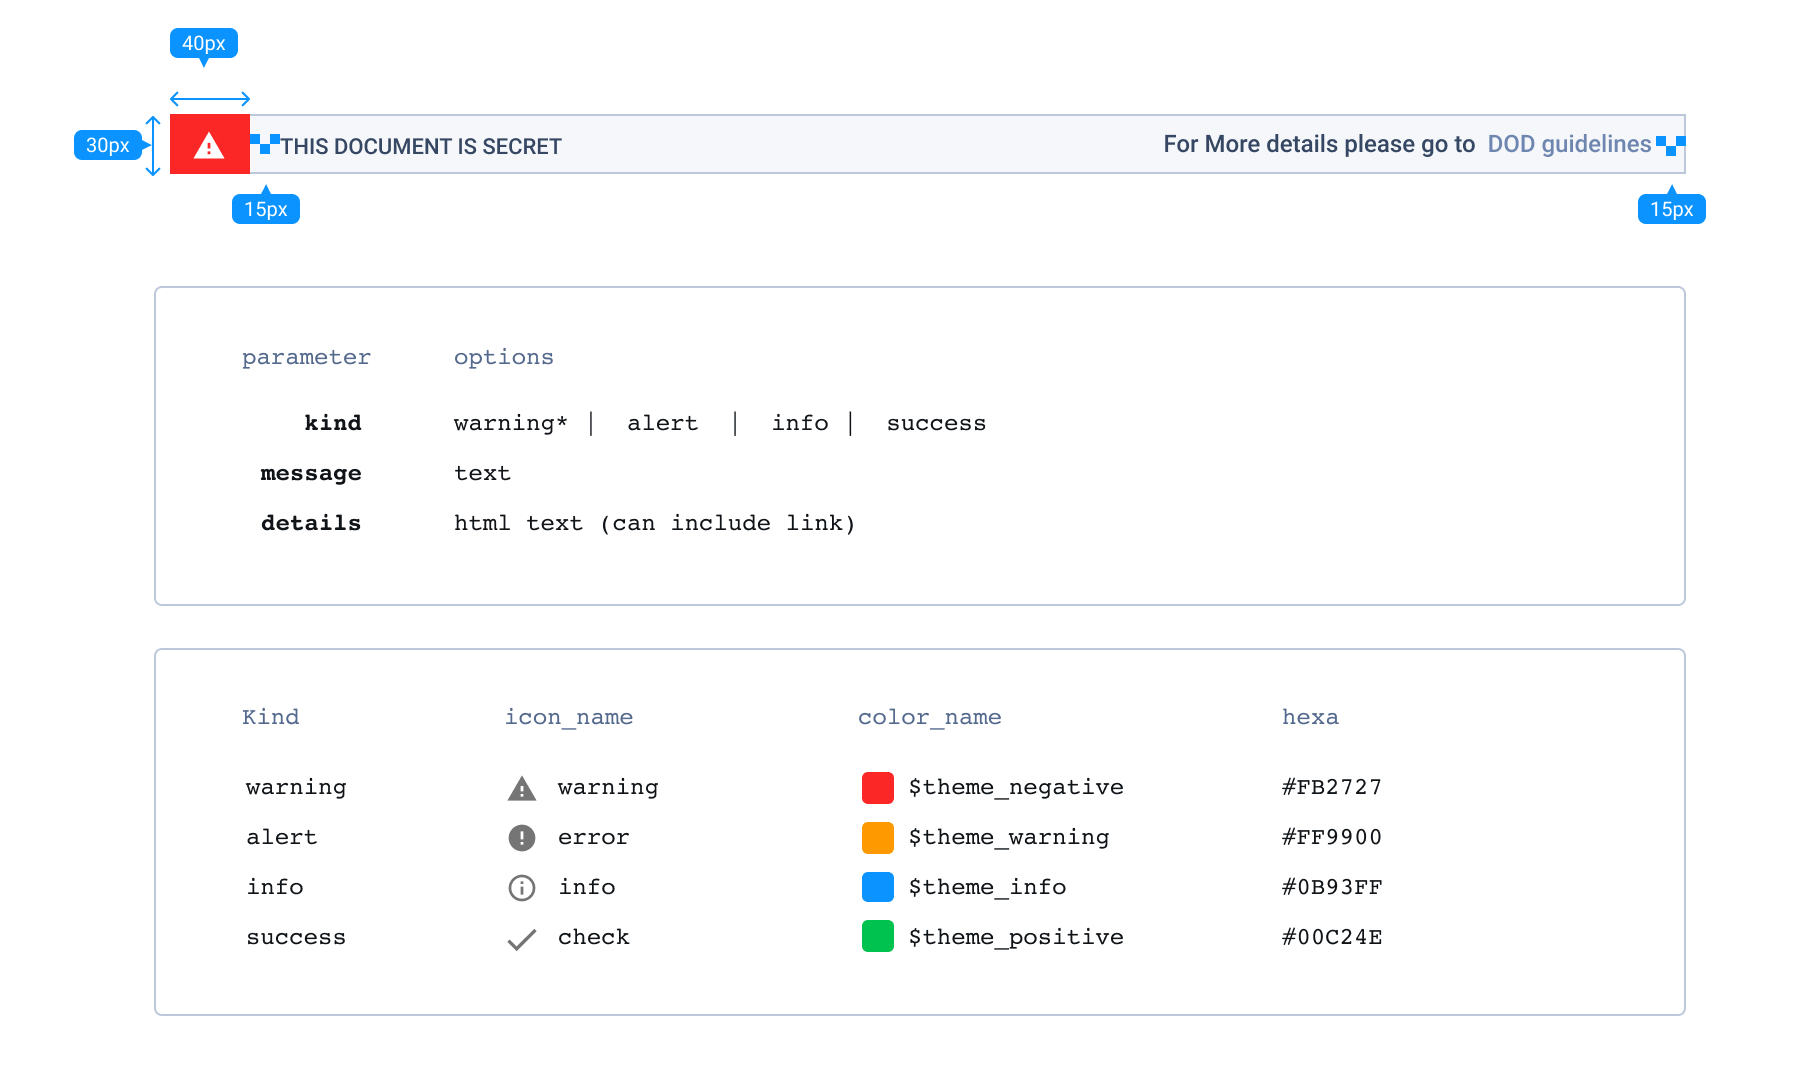Click the 'alert' option in kind row
This screenshot has width=1800, height=1070.
tap(663, 423)
